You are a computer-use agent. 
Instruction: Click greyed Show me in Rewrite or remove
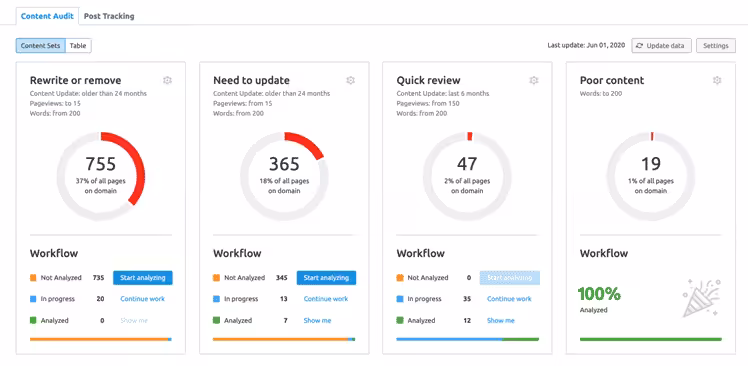(x=134, y=321)
